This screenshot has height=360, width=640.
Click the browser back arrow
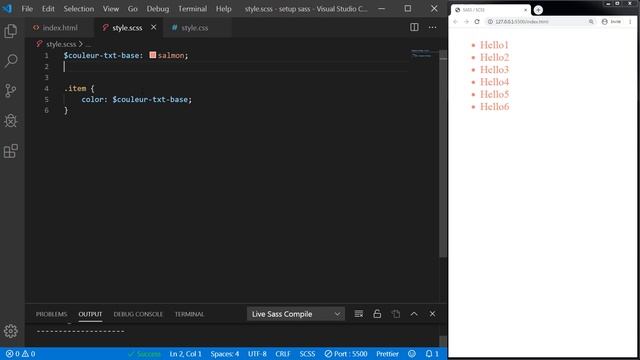point(456,22)
